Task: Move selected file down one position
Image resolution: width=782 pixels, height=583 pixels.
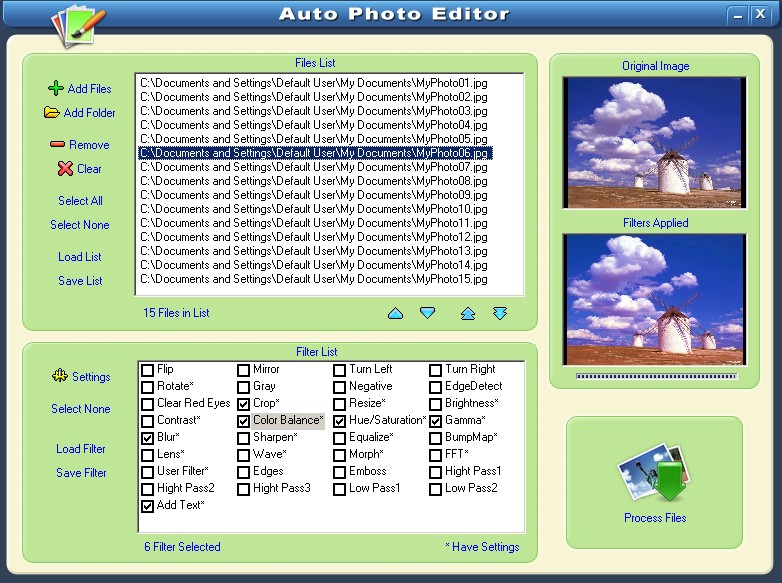Action: [428, 314]
